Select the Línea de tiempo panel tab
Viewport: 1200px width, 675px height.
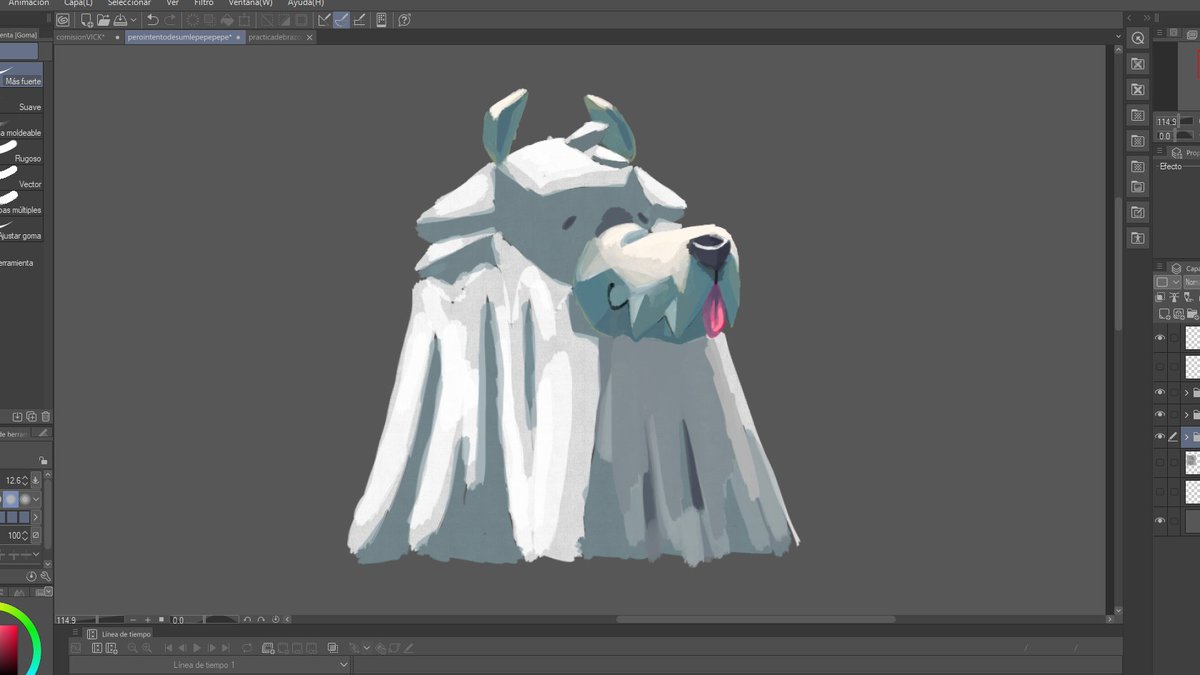tap(119, 634)
